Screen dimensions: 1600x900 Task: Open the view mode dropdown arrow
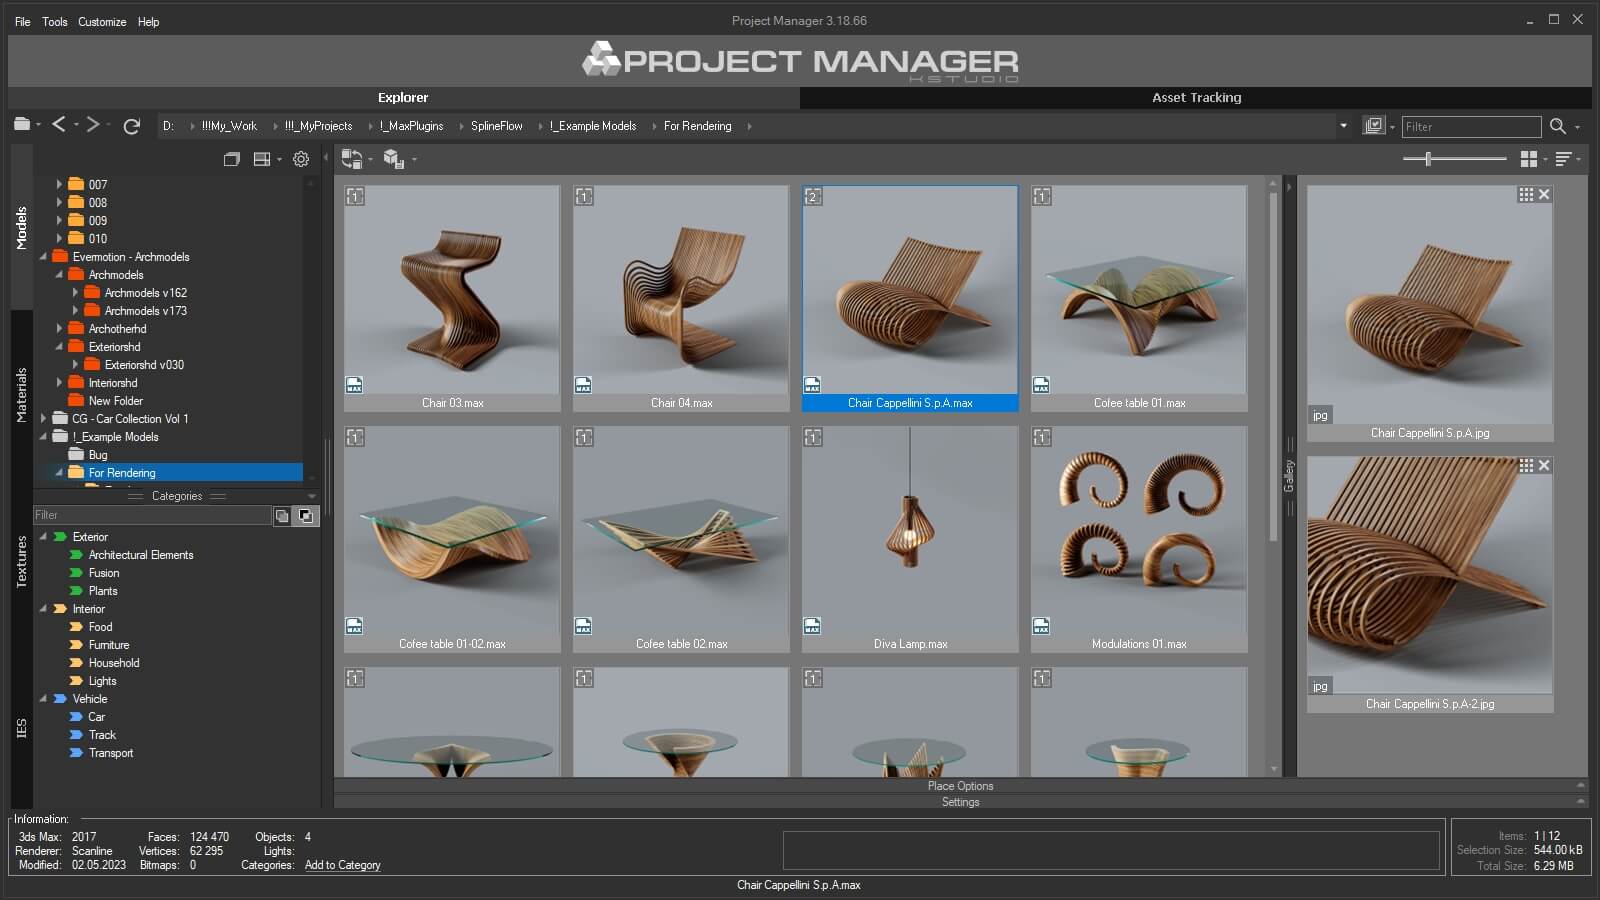coord(1545,160)
